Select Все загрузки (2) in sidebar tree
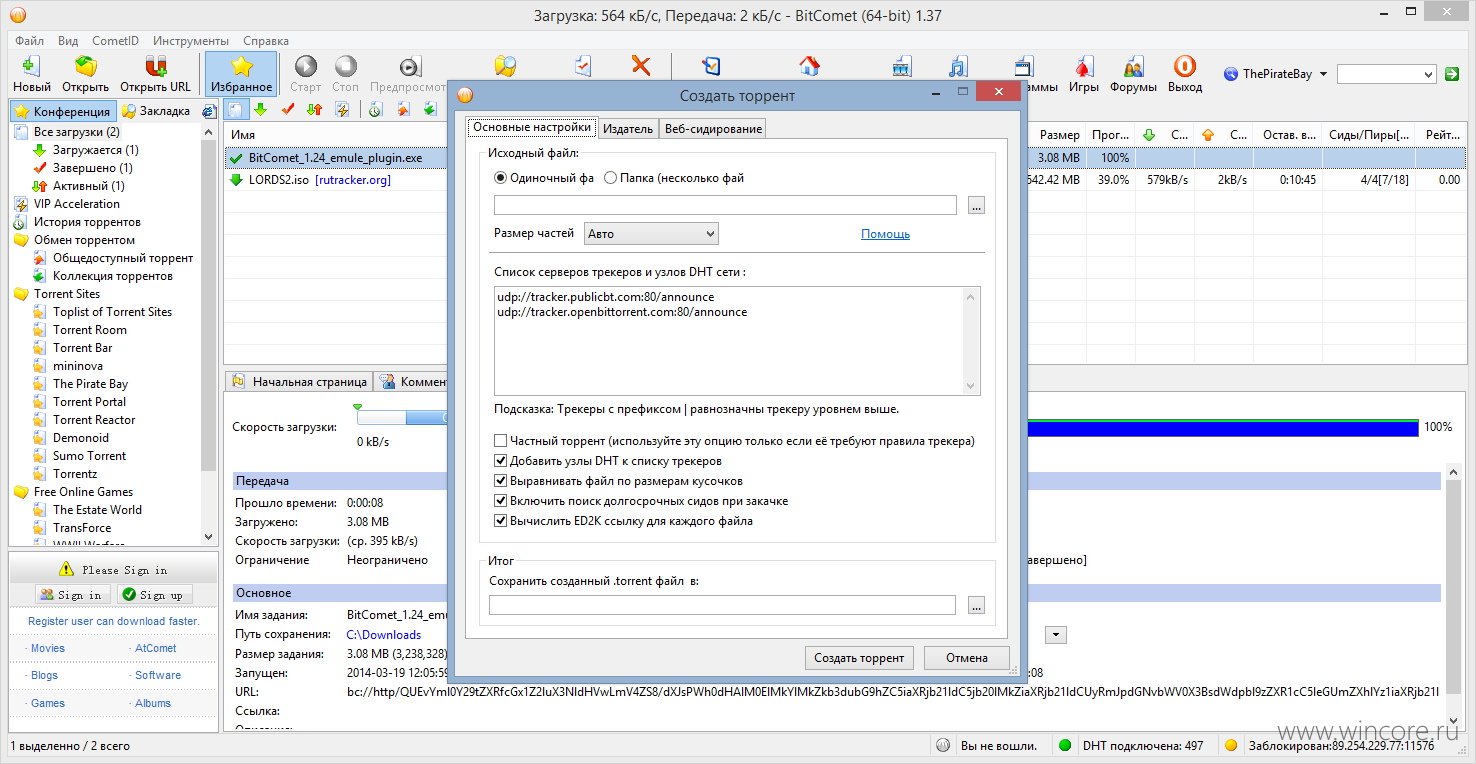This screenshot has height=764, width=1476. tap(76, 132)
